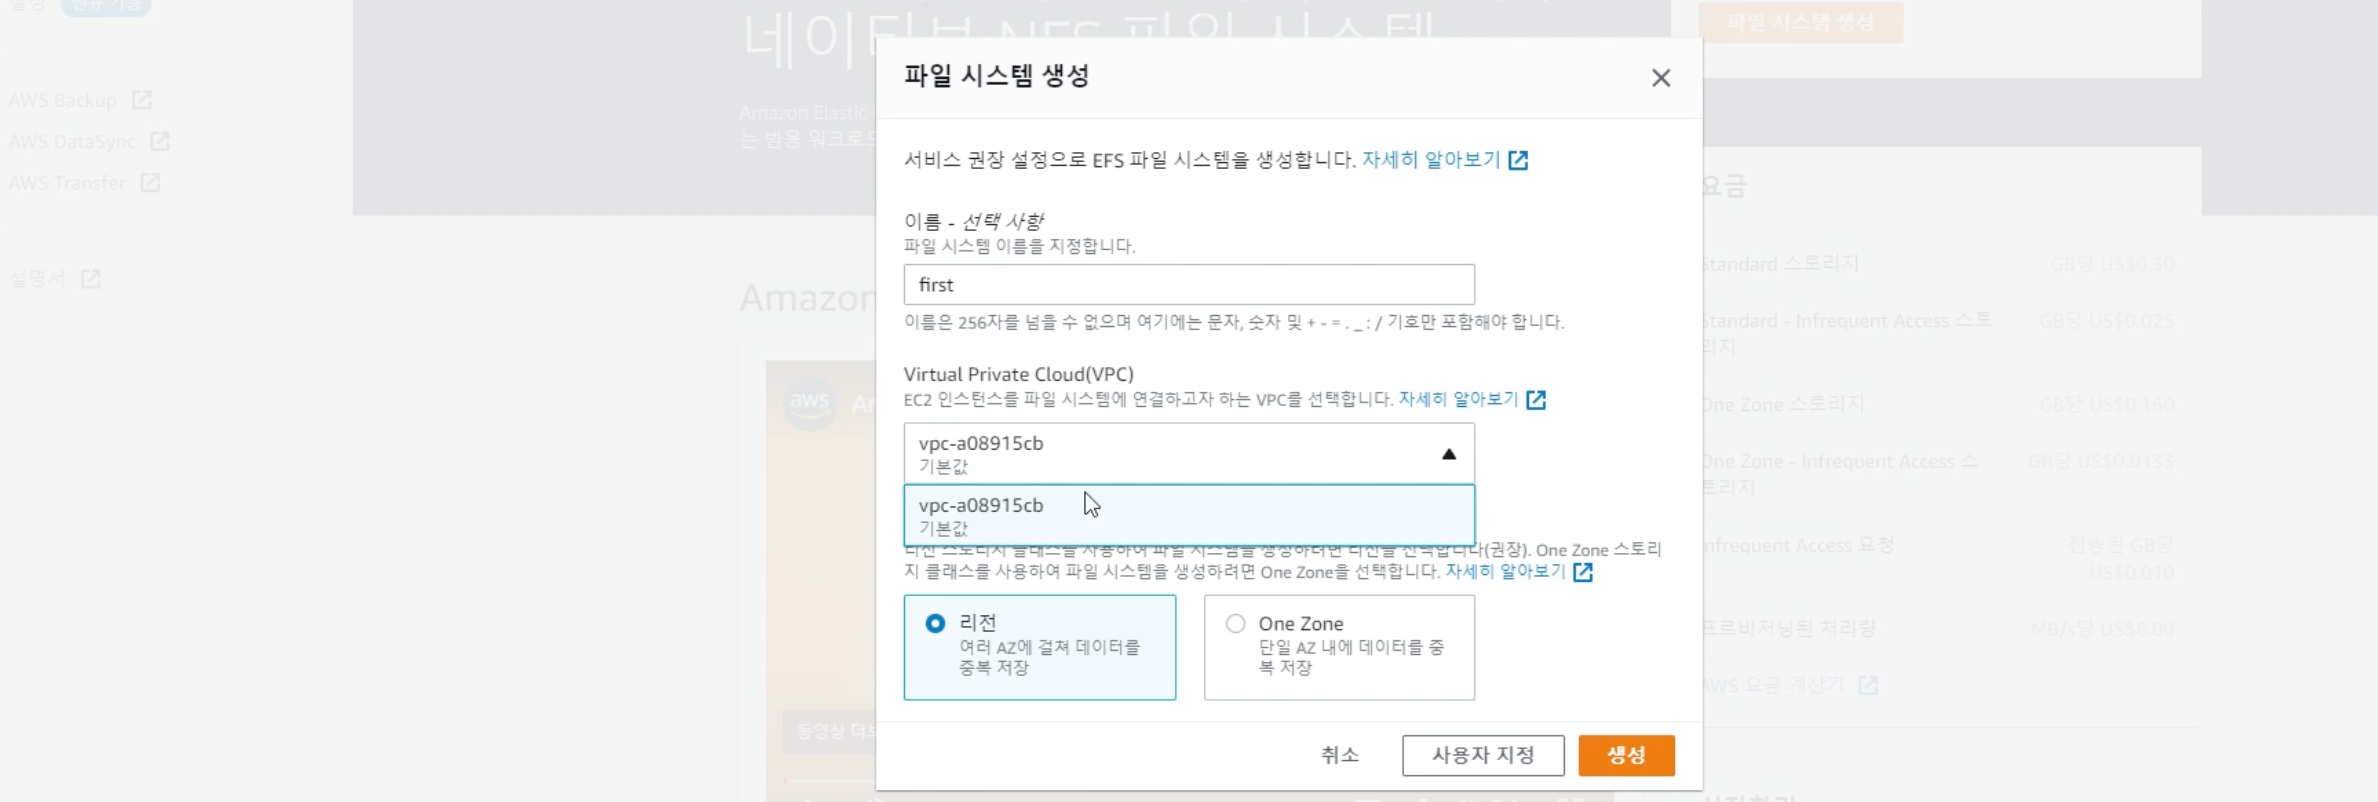Screen dimensions: 2378x802
Task: Choose the vpc-a08915cb option in the open list
Action: coord(1188,515)
